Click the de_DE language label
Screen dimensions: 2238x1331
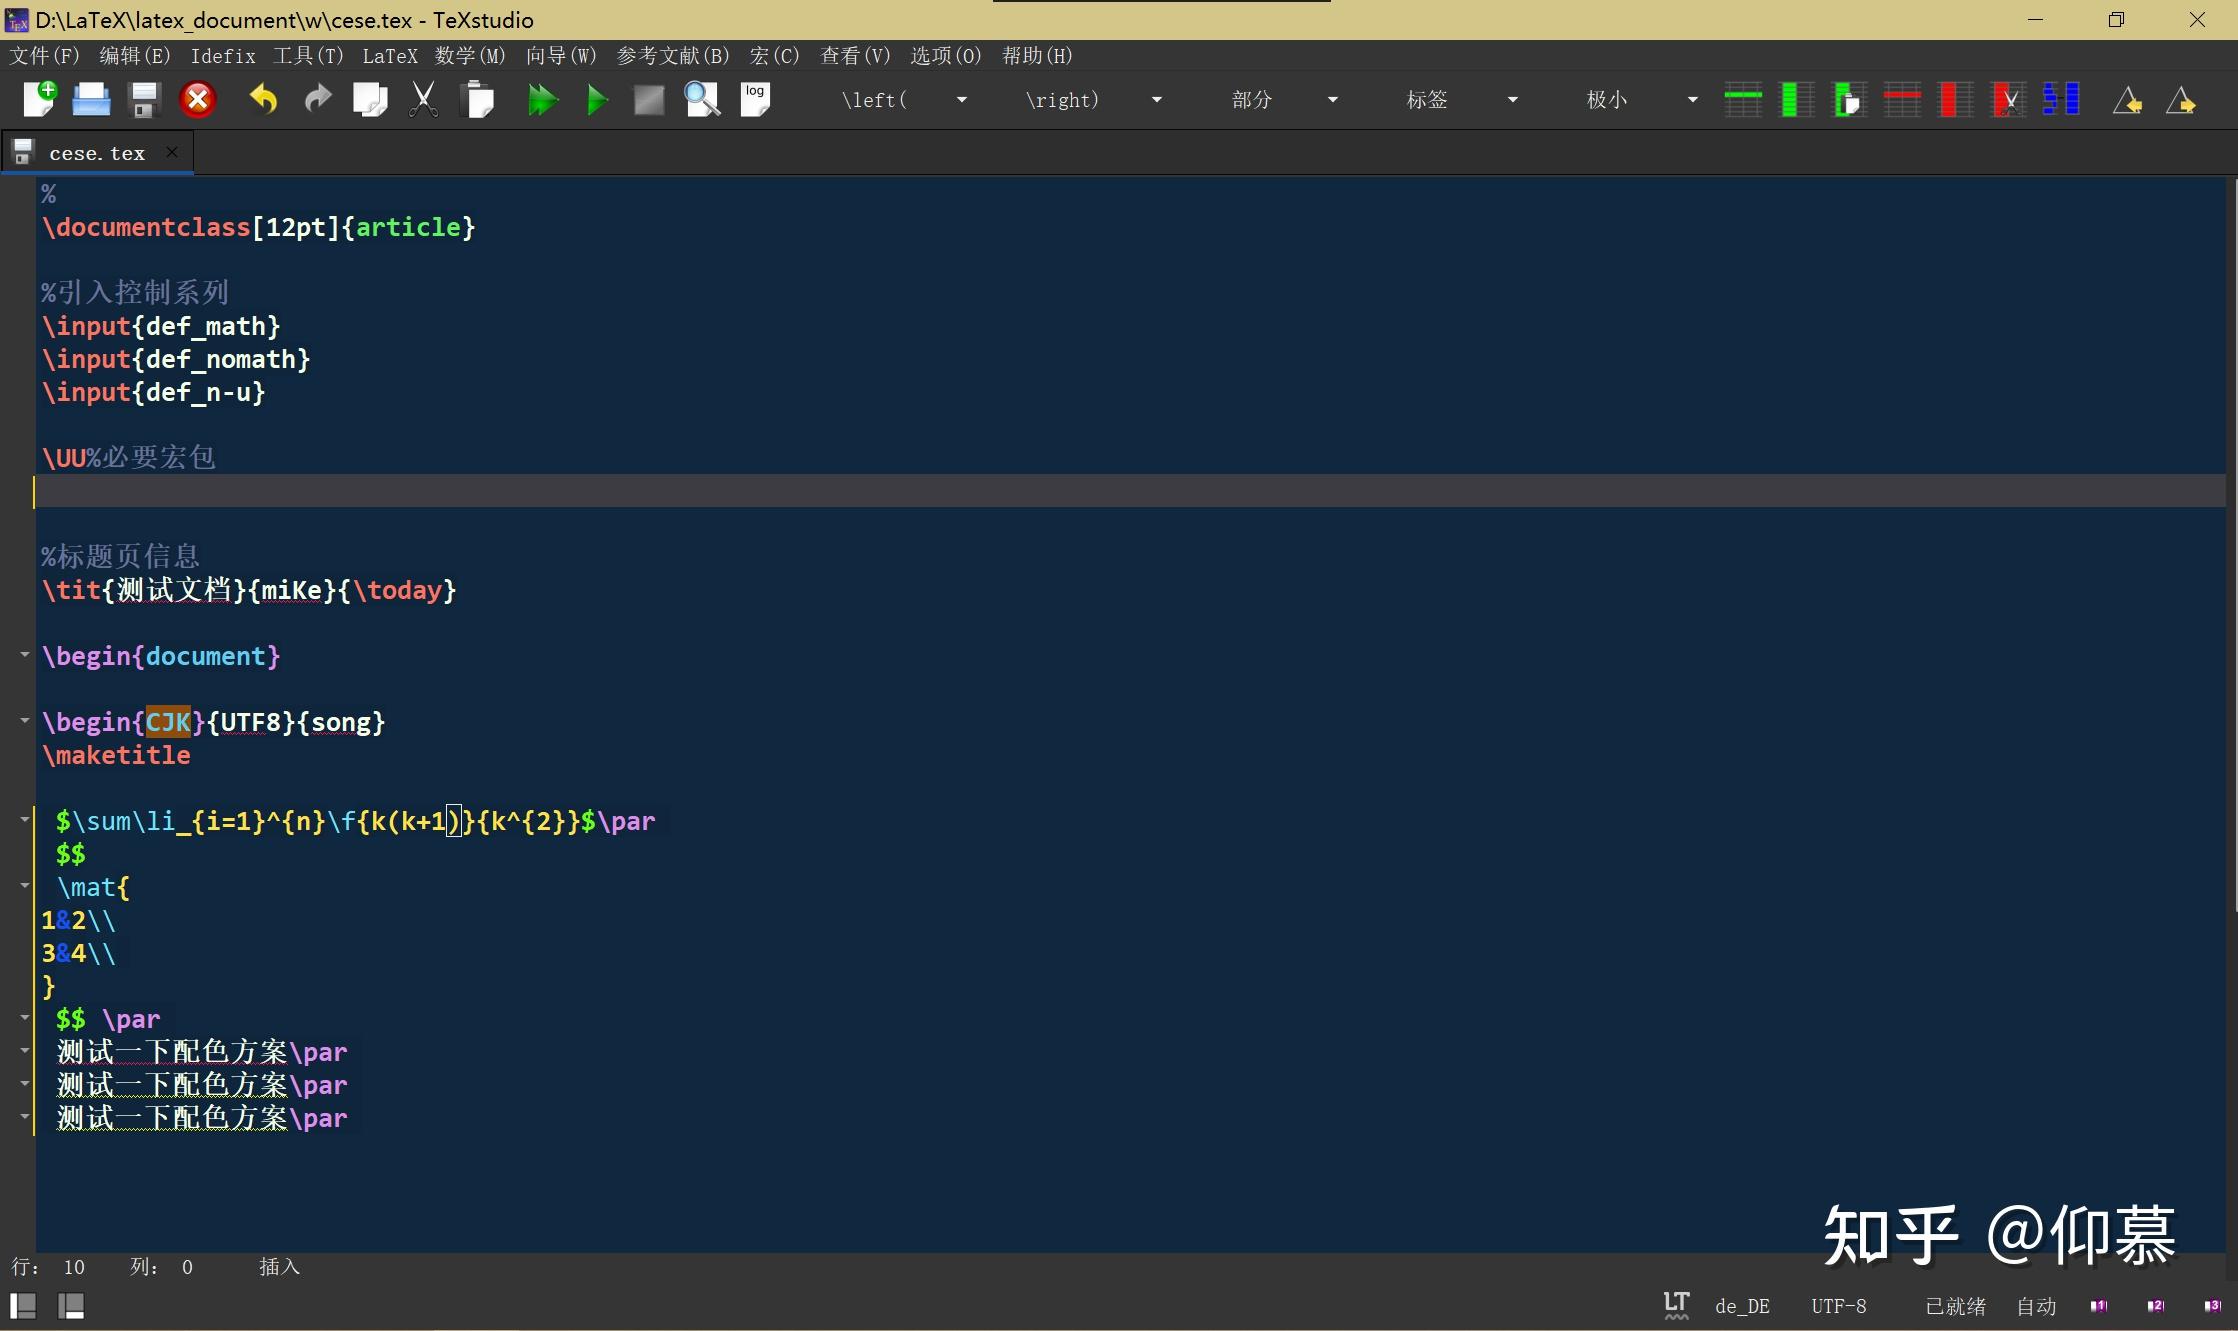(1742, 1306)
